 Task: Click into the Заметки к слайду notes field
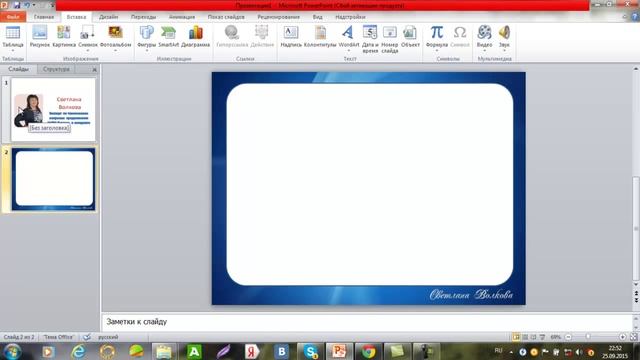click(x=367, y=322)
